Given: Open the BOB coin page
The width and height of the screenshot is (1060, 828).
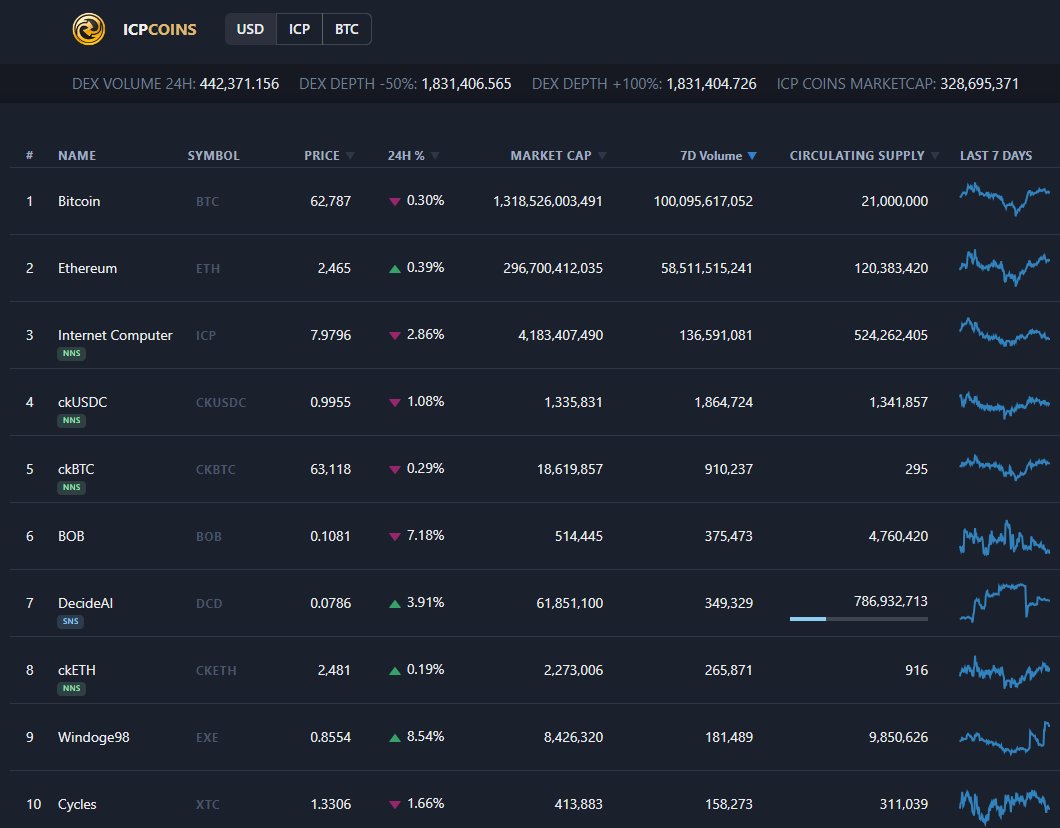Looking at the screenshot, I should pyautogui.click(x=71, y=536).
